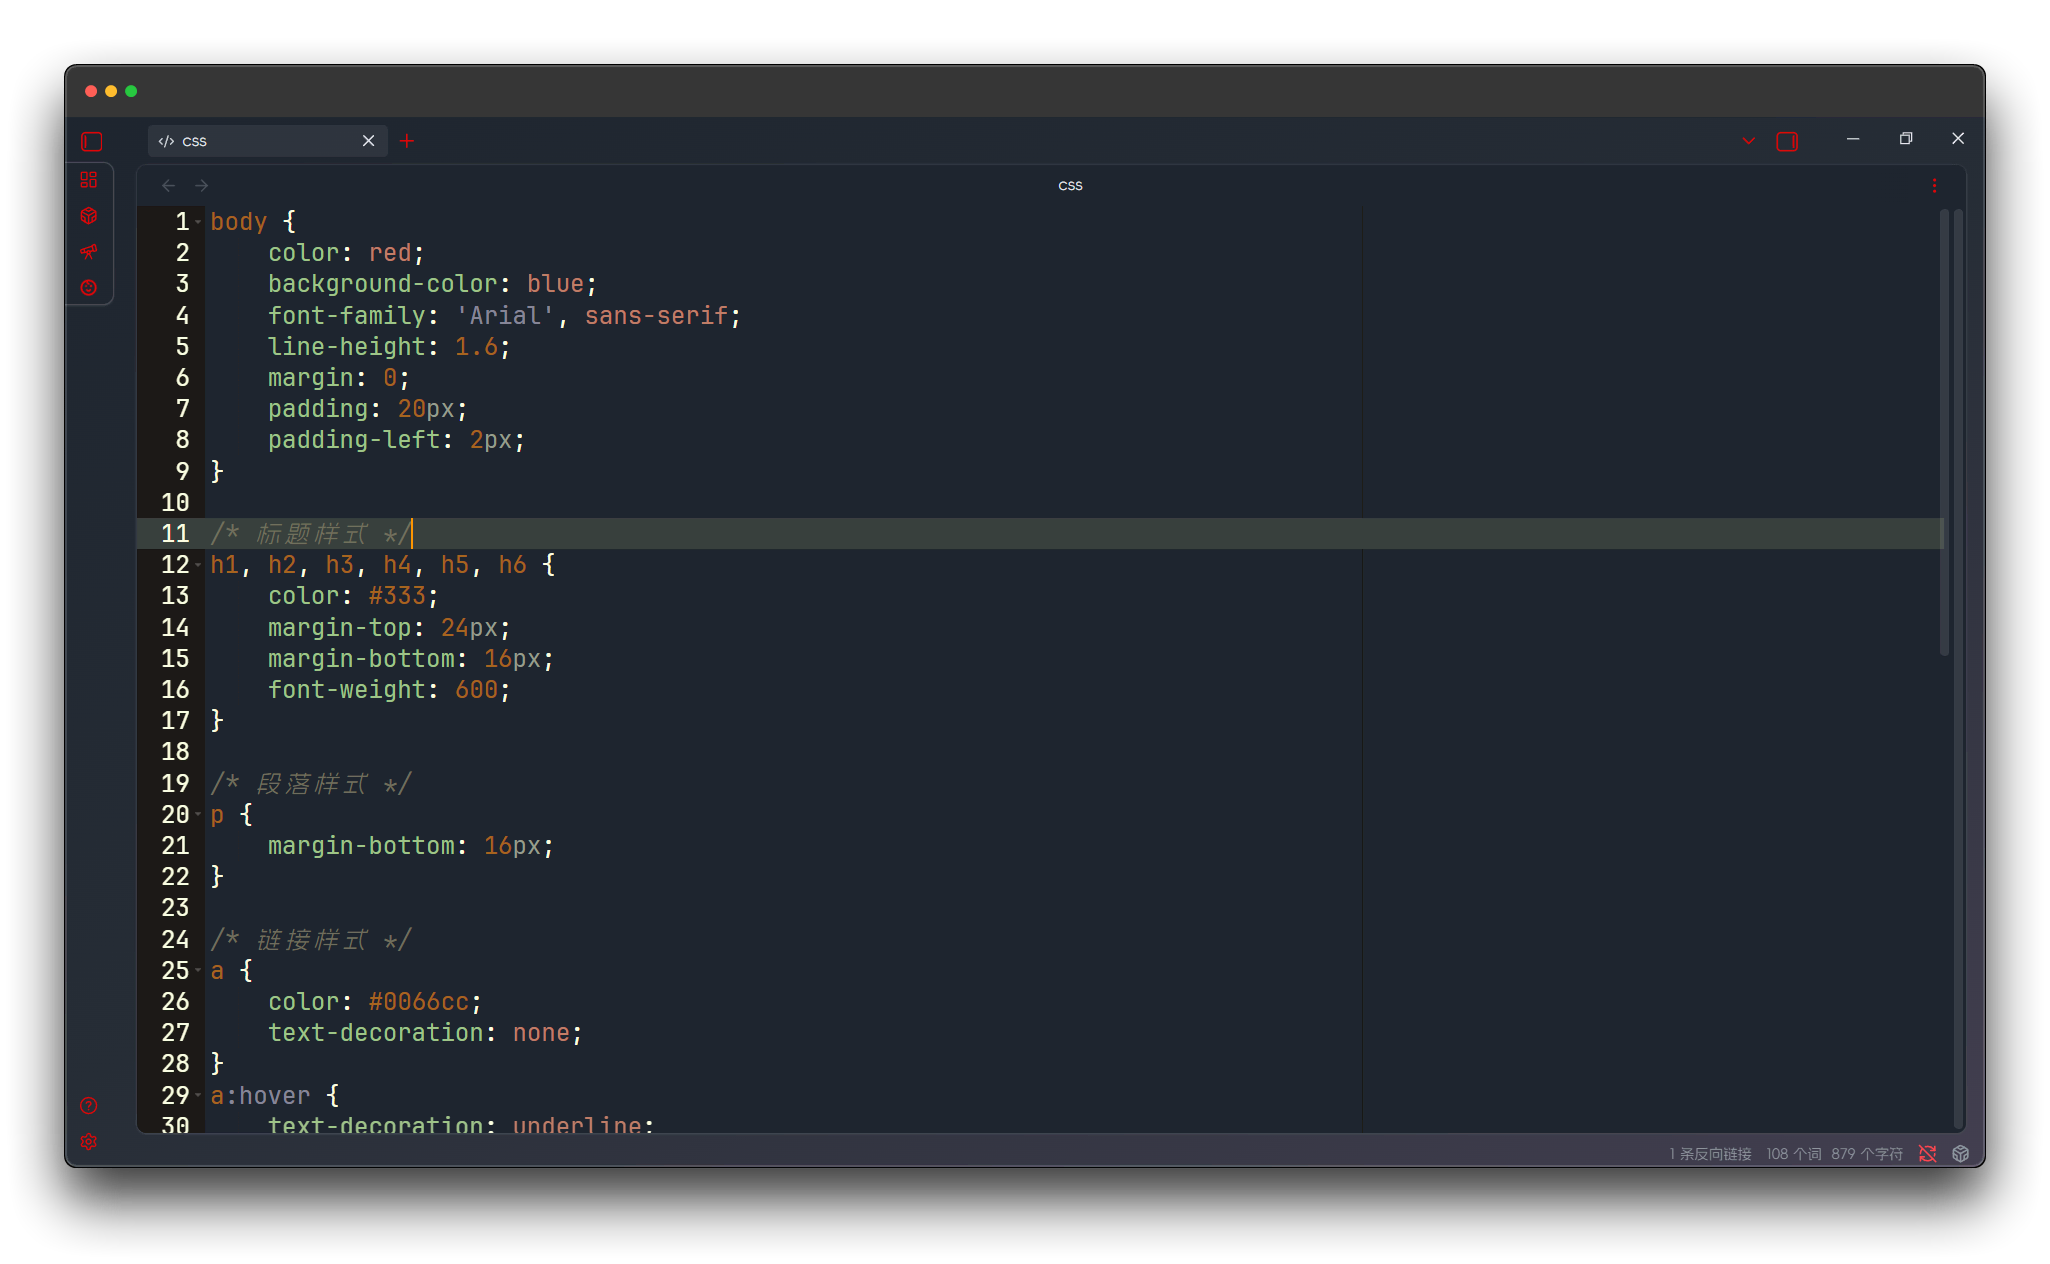The width and height of the screenshot is (2050, 1264).
Task: Navigate forward using the right arrow
Action: 201,185
